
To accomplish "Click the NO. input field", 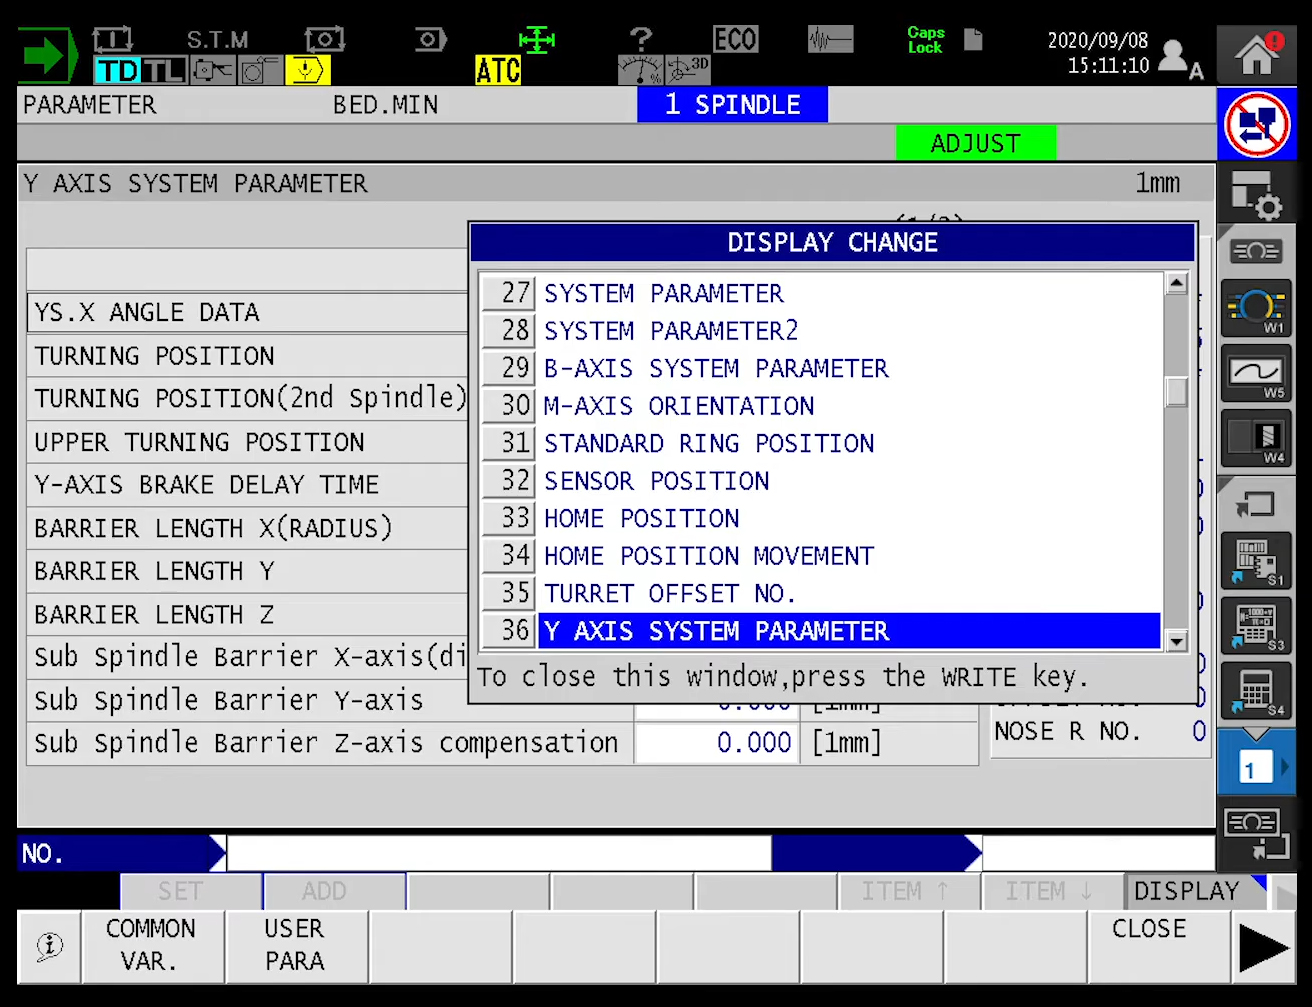I will [498, 853].
